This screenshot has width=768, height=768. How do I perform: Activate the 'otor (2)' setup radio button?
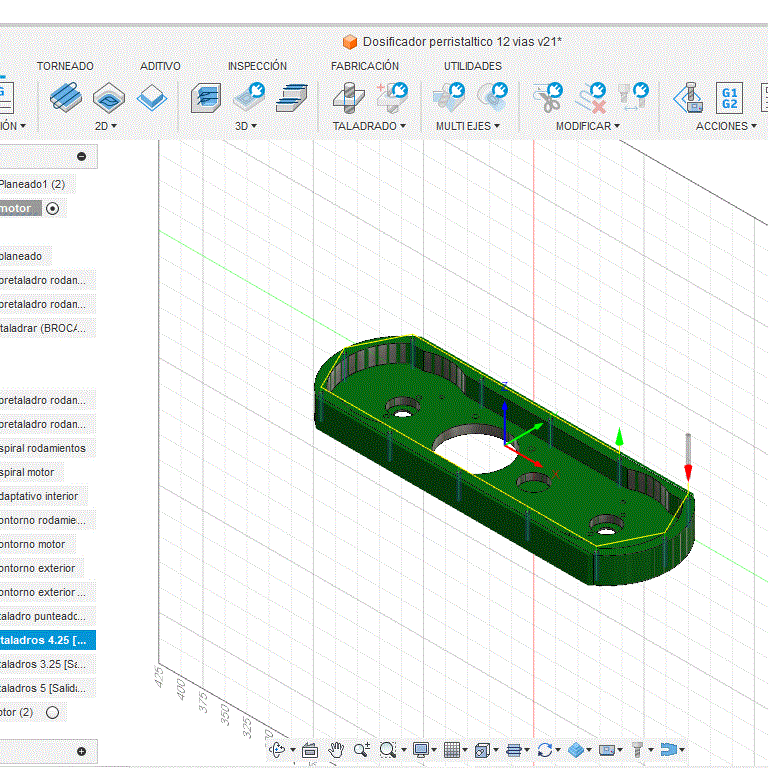(x=52, y=712)
